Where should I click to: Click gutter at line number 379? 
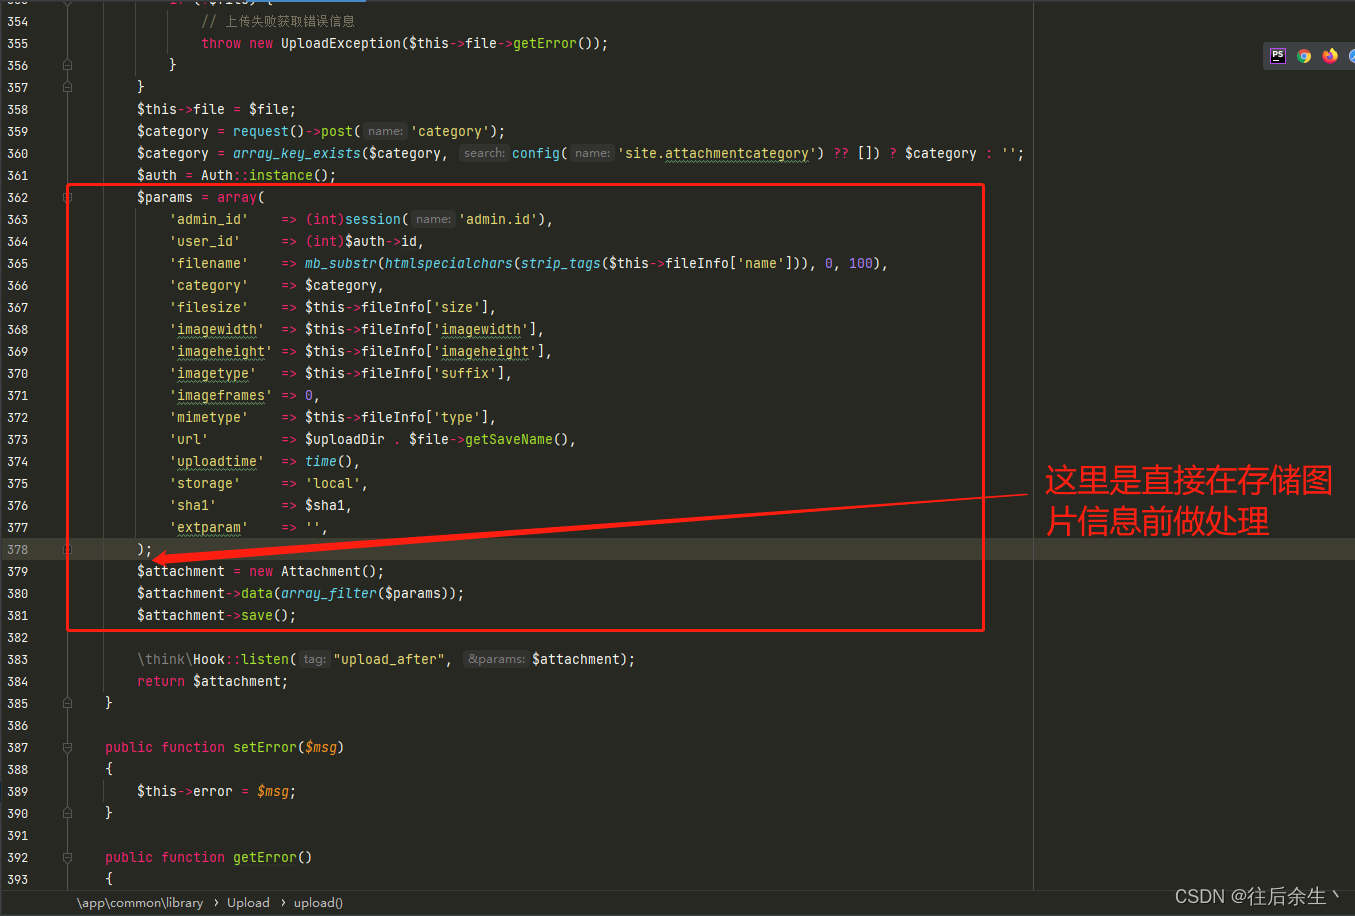pos(18,571)
